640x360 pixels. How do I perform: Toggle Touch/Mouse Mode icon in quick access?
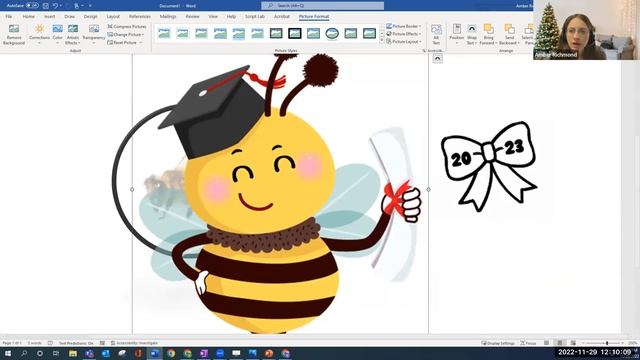pos(76,6)
